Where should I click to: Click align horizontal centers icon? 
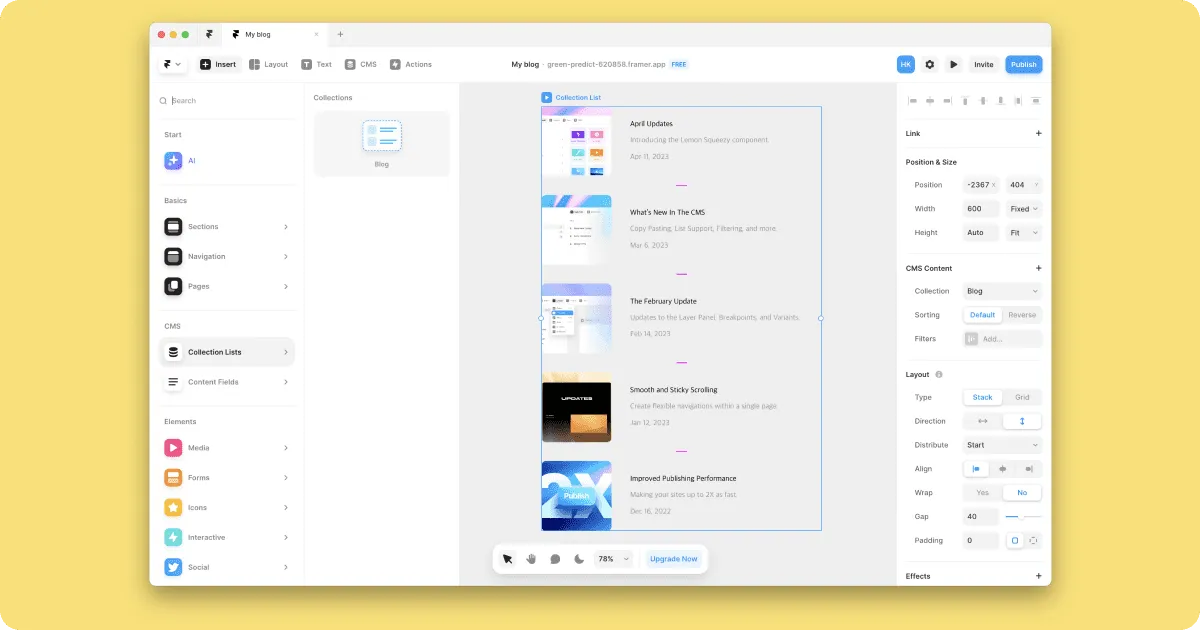(x=930, y=101)
